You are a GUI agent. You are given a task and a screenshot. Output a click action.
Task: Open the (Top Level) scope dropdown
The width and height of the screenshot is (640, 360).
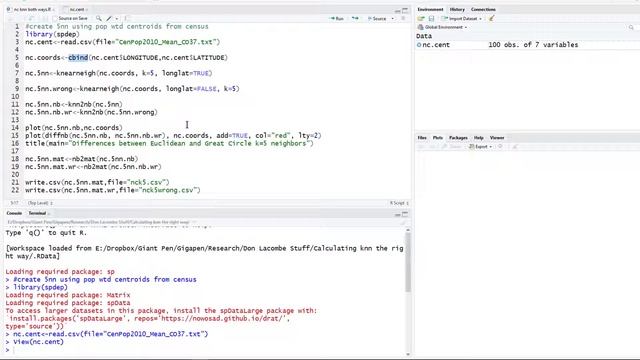tap(40, 203)
